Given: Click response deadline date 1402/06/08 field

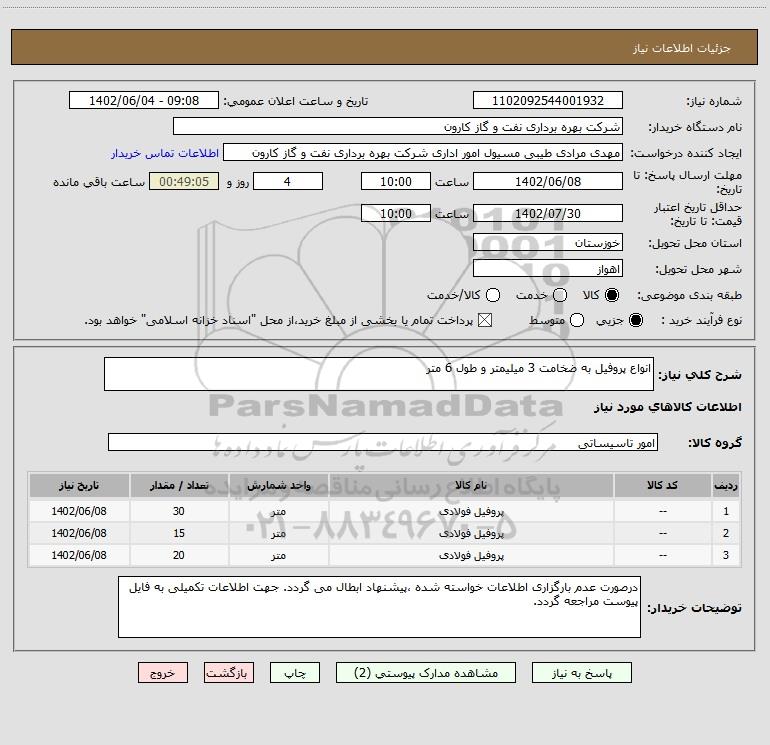Looking at the screenshot, I should click(x=548, y=181).
